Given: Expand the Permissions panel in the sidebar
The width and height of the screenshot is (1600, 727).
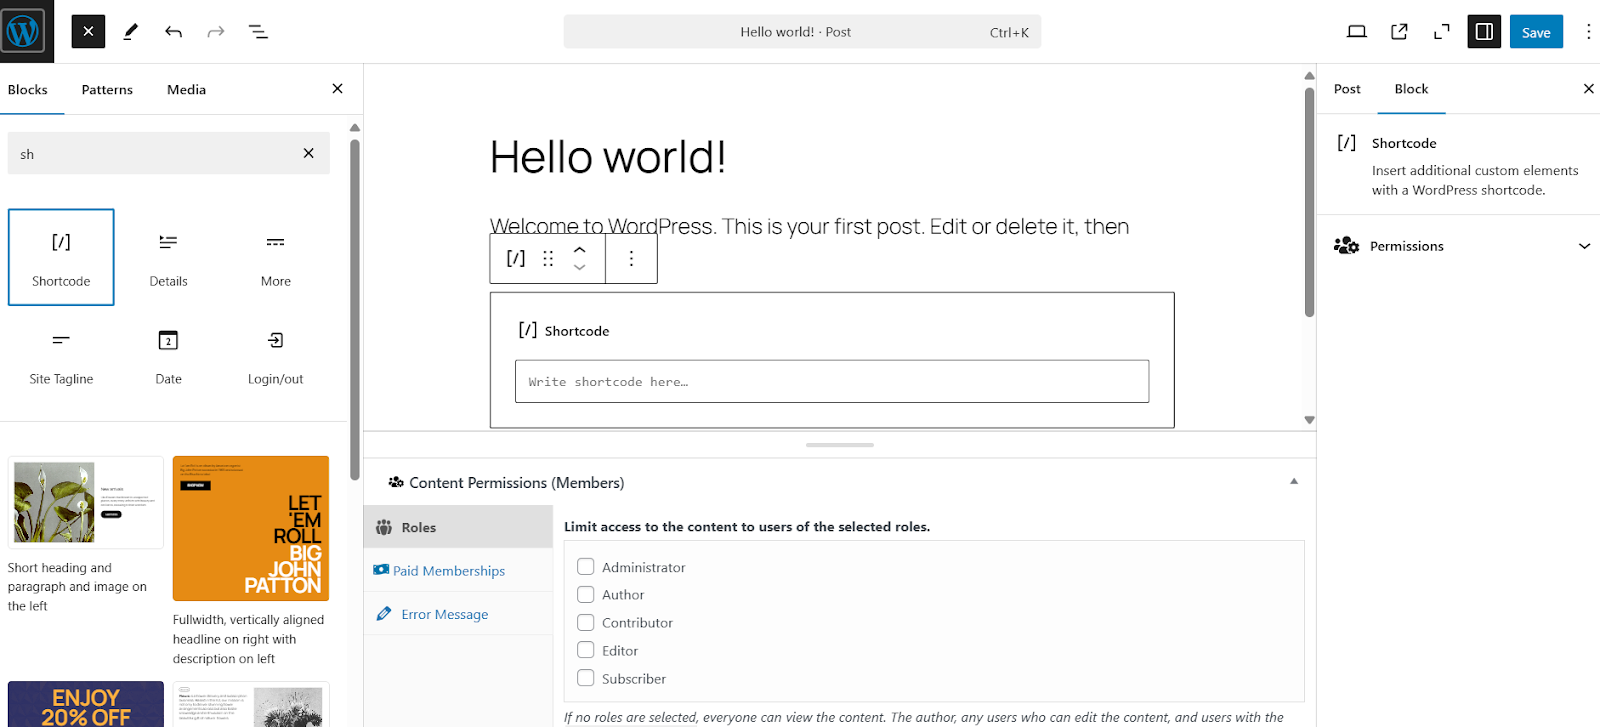Looking at the screenshot, I should (1461, 246).
